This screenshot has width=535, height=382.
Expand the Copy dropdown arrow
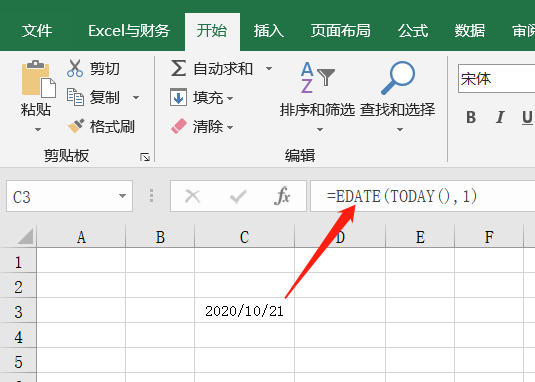[136, 98]
